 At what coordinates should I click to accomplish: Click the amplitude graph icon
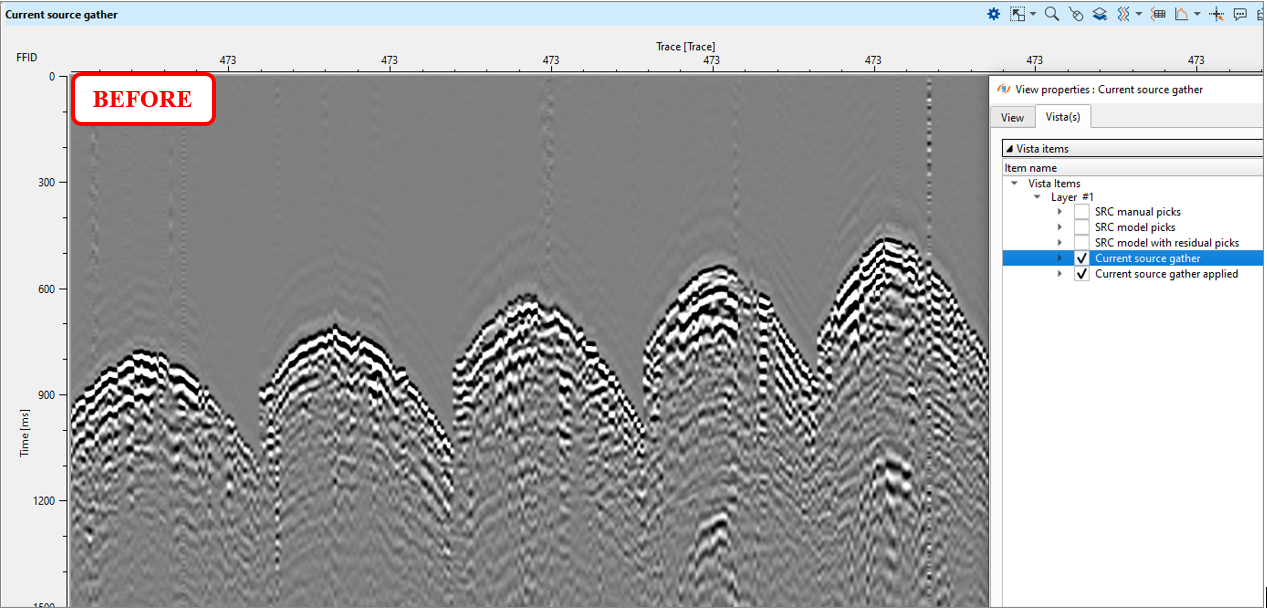pos(1181,14)
